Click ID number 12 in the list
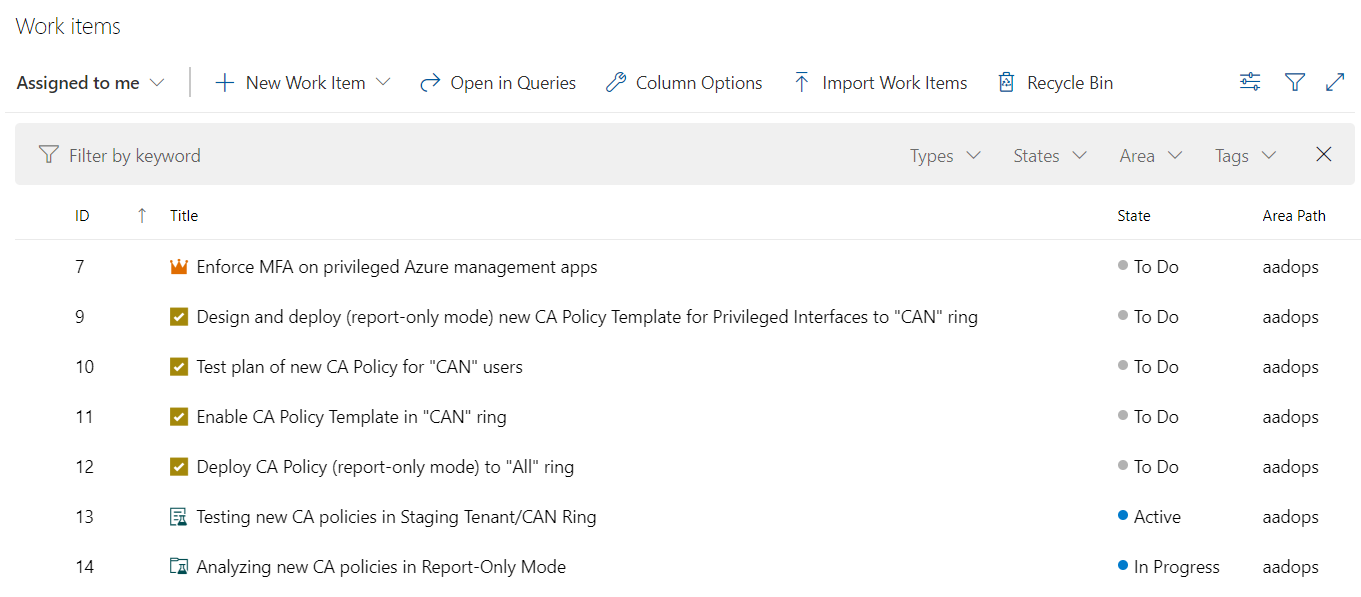 coord(84,467)
